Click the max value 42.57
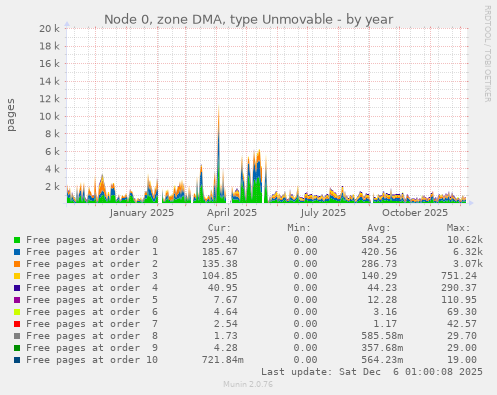 [462, 324]
